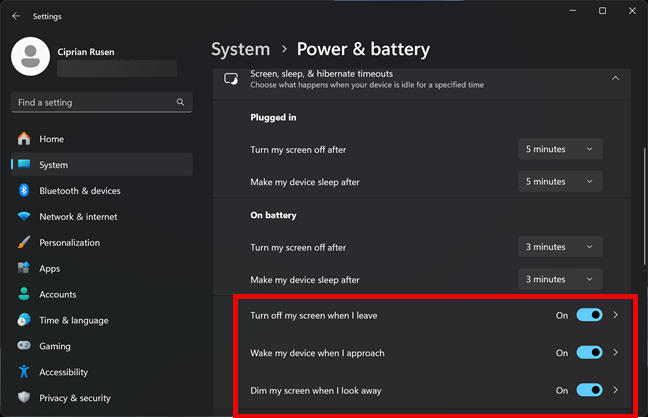The image size is (648, 418).
Task: Open details arrow for Wake my device
Action: click(x=615, y=353)
